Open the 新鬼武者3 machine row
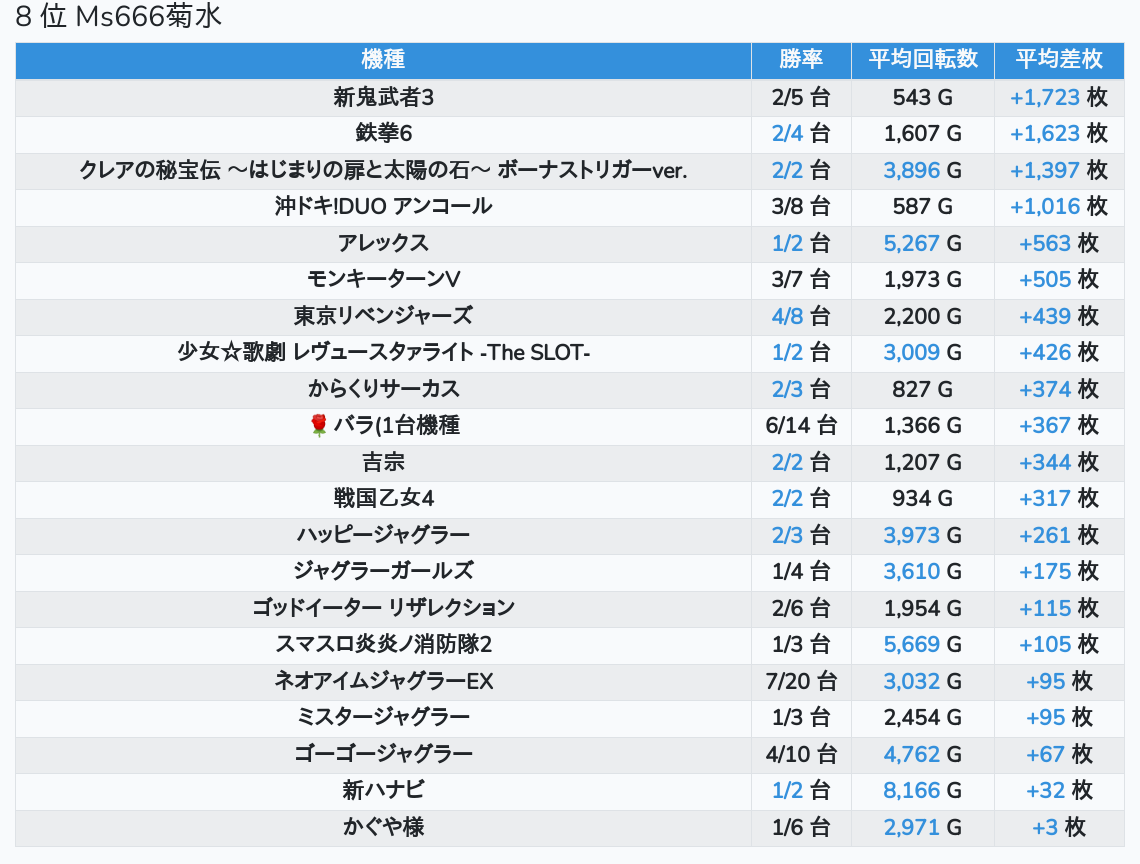 pyautogui.click(x=383, y=97)
